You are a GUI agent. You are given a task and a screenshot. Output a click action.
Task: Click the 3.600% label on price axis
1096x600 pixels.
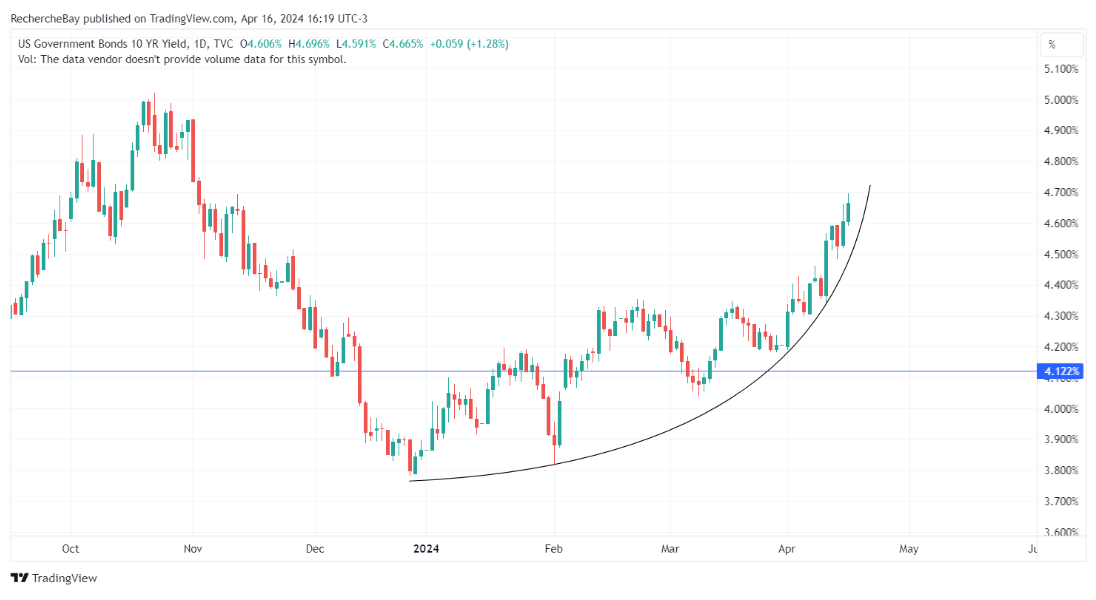(x=1061, y=532)
